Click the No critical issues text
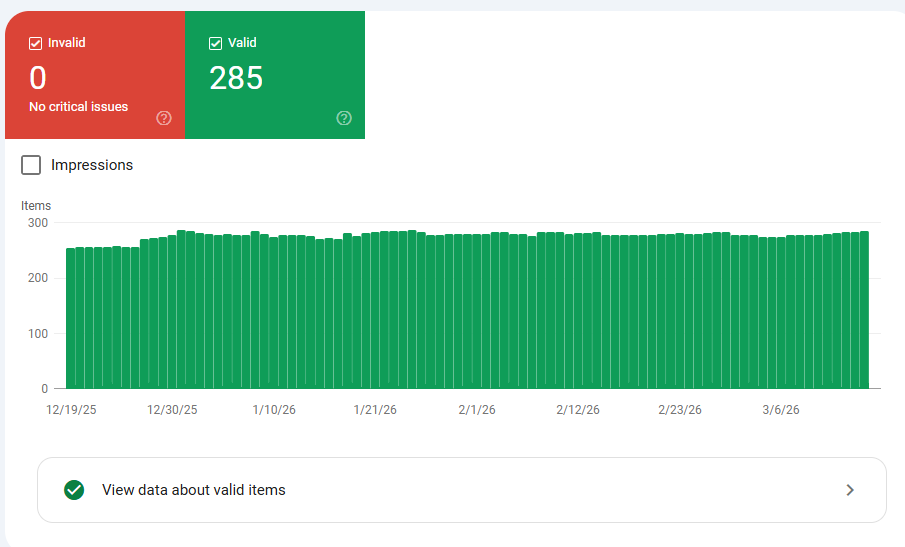Screen dimensions: 905x547 point(78,107)
